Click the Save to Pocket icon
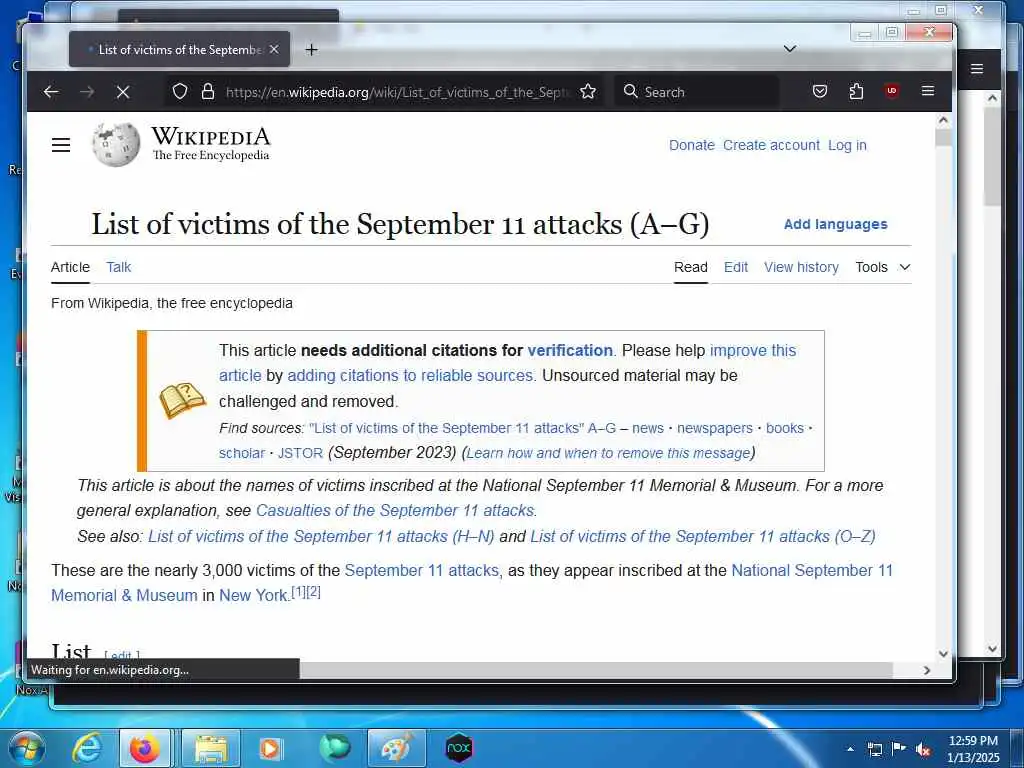This screenshot has width=1024, height=768. 820,91
